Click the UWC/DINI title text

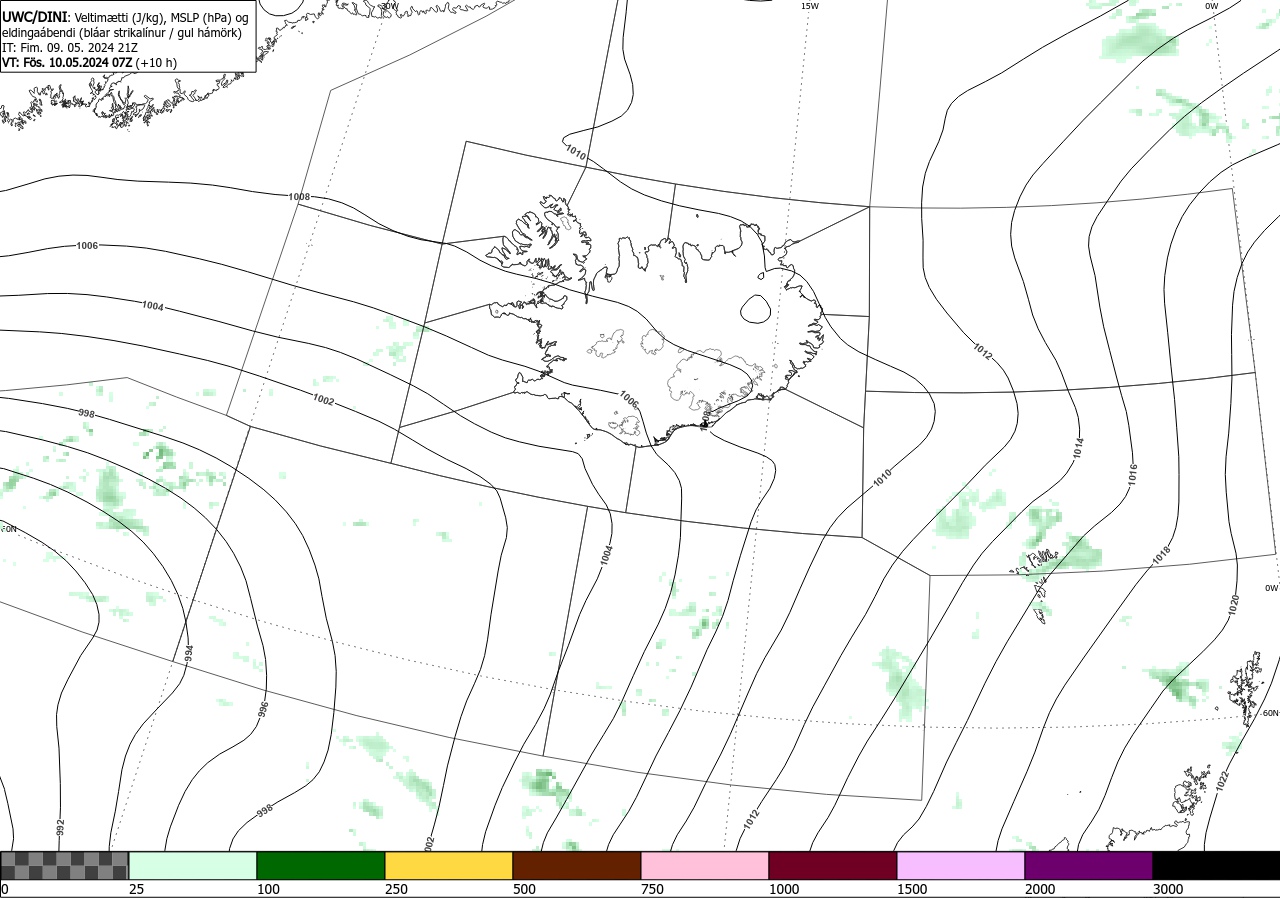point(34,17)
